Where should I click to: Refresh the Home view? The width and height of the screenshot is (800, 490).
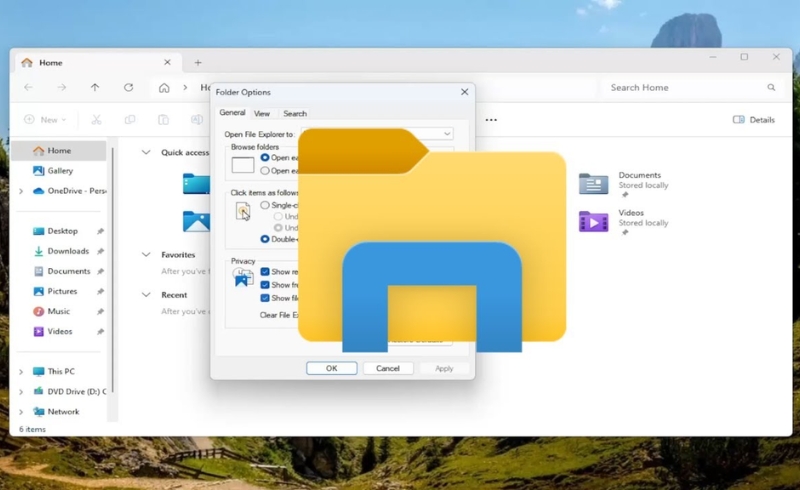click(x=129, y=87)
